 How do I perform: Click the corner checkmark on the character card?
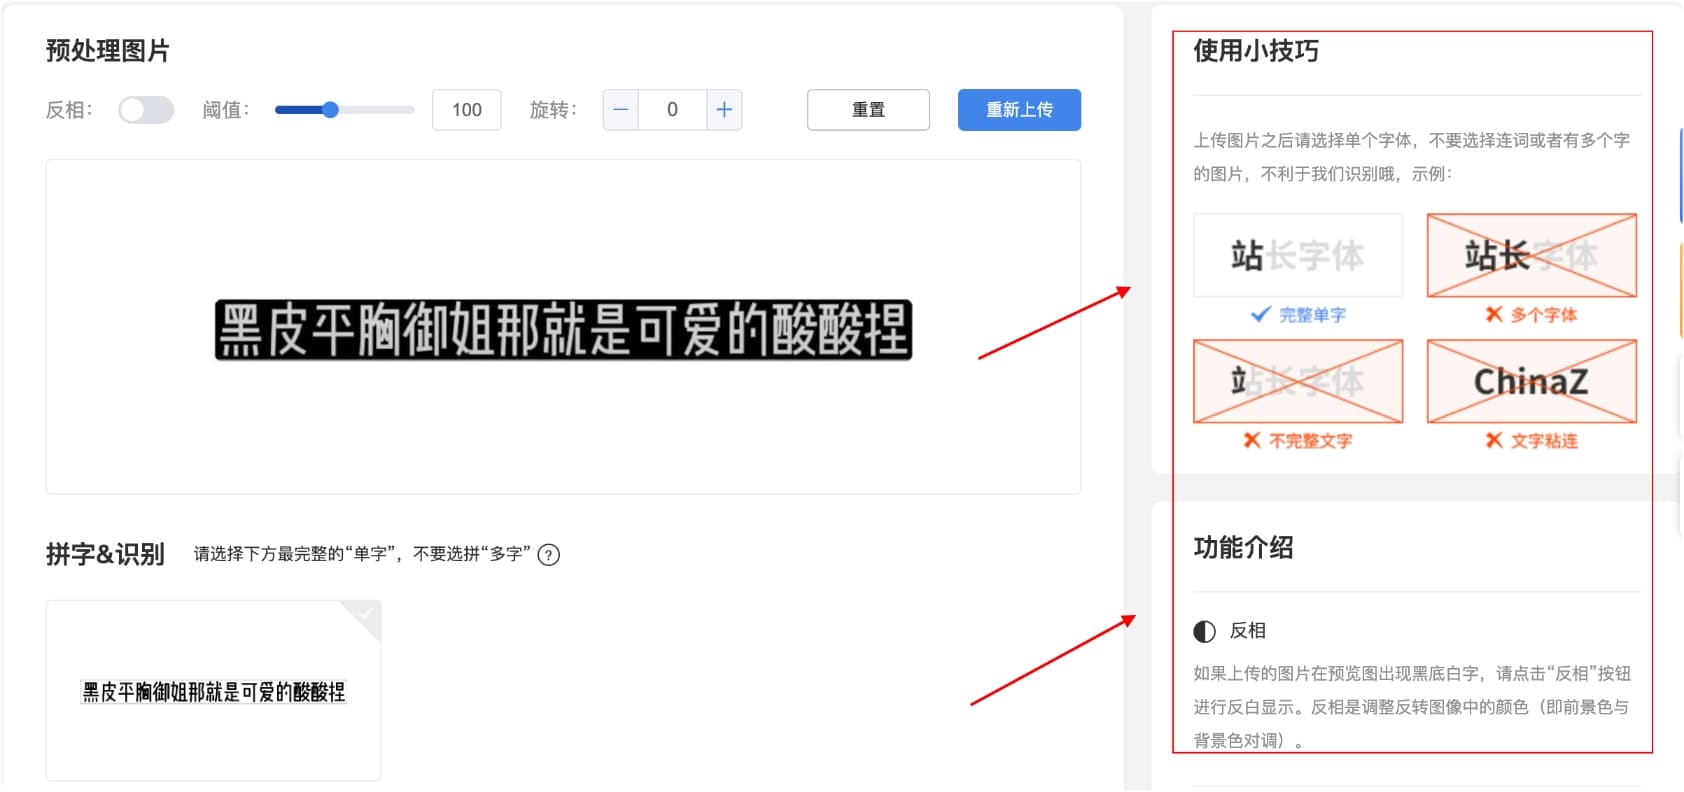[364, 616]
